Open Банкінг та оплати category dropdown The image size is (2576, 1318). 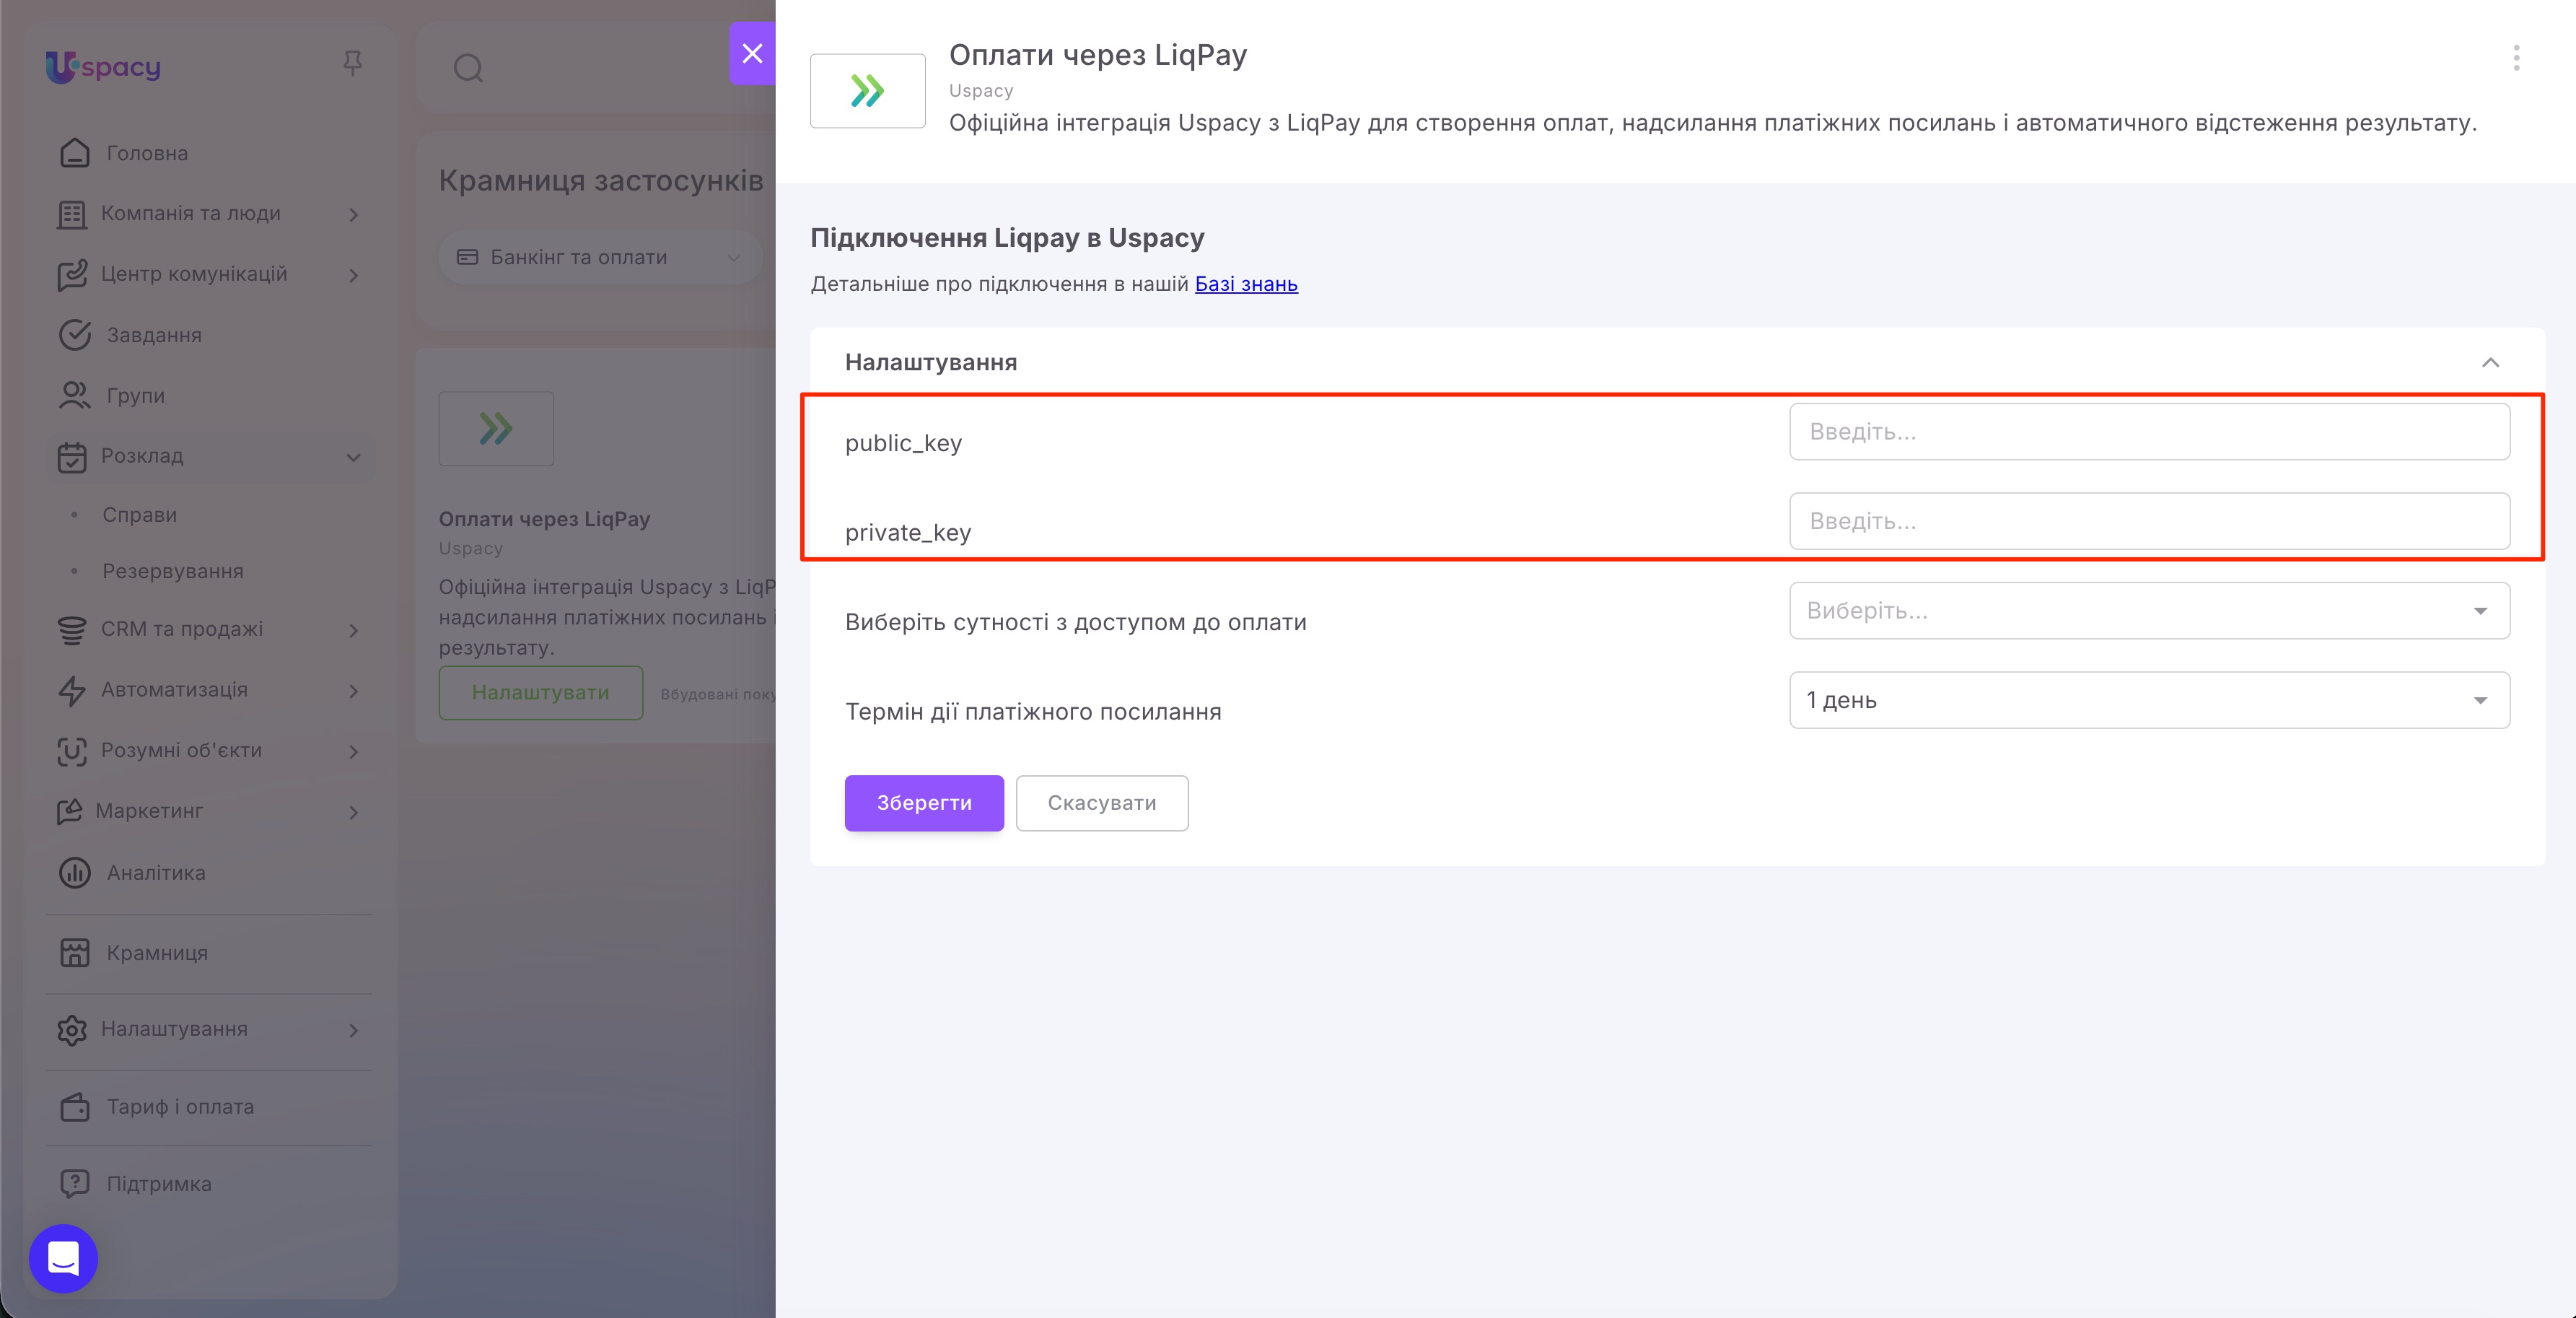600,257
